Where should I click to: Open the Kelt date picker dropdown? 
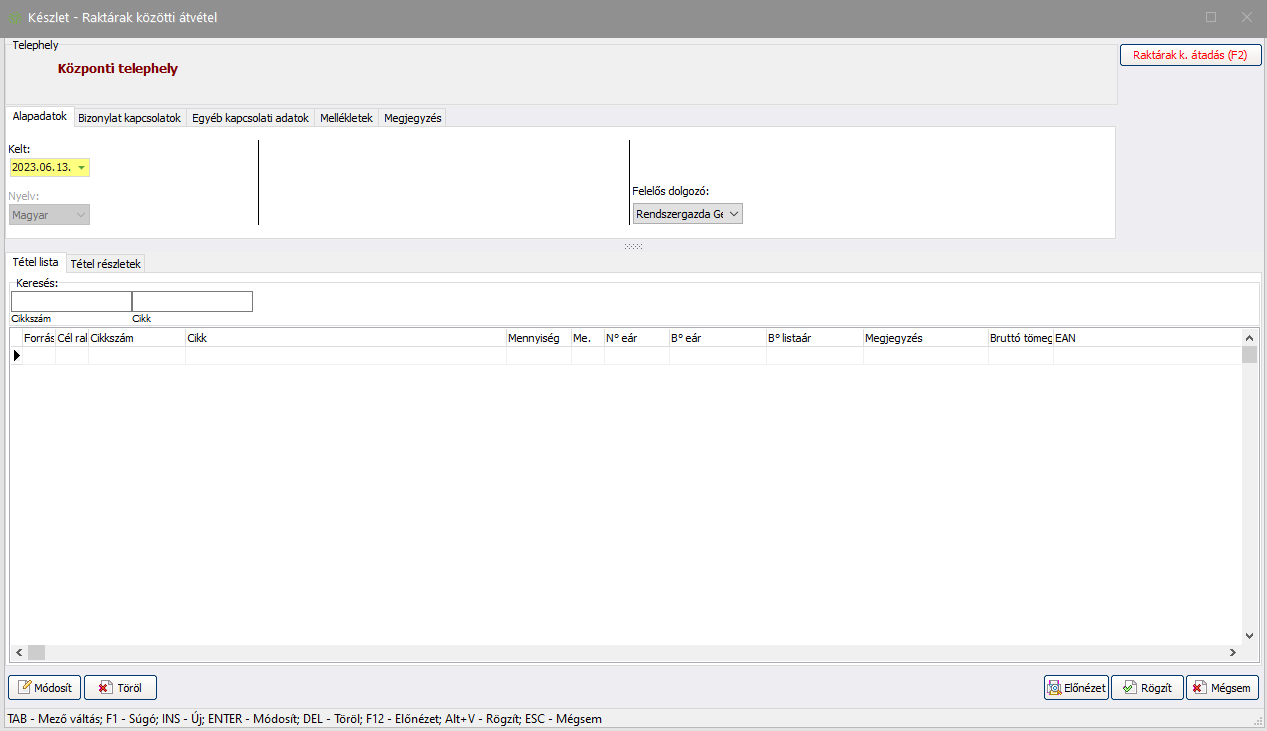(81, 168)
